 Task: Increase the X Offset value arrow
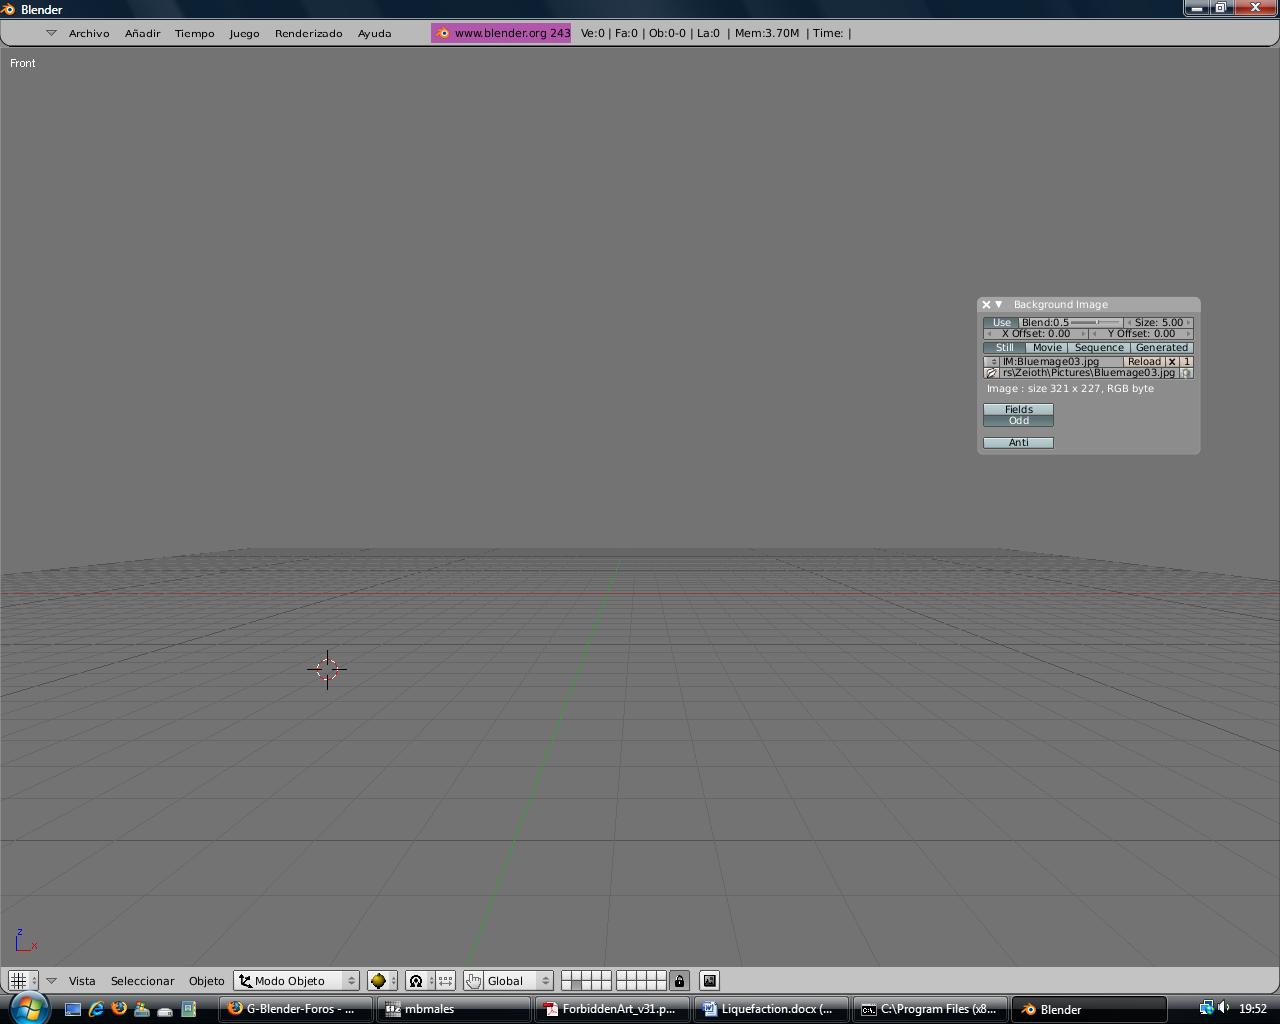(x=1083, y=334)
